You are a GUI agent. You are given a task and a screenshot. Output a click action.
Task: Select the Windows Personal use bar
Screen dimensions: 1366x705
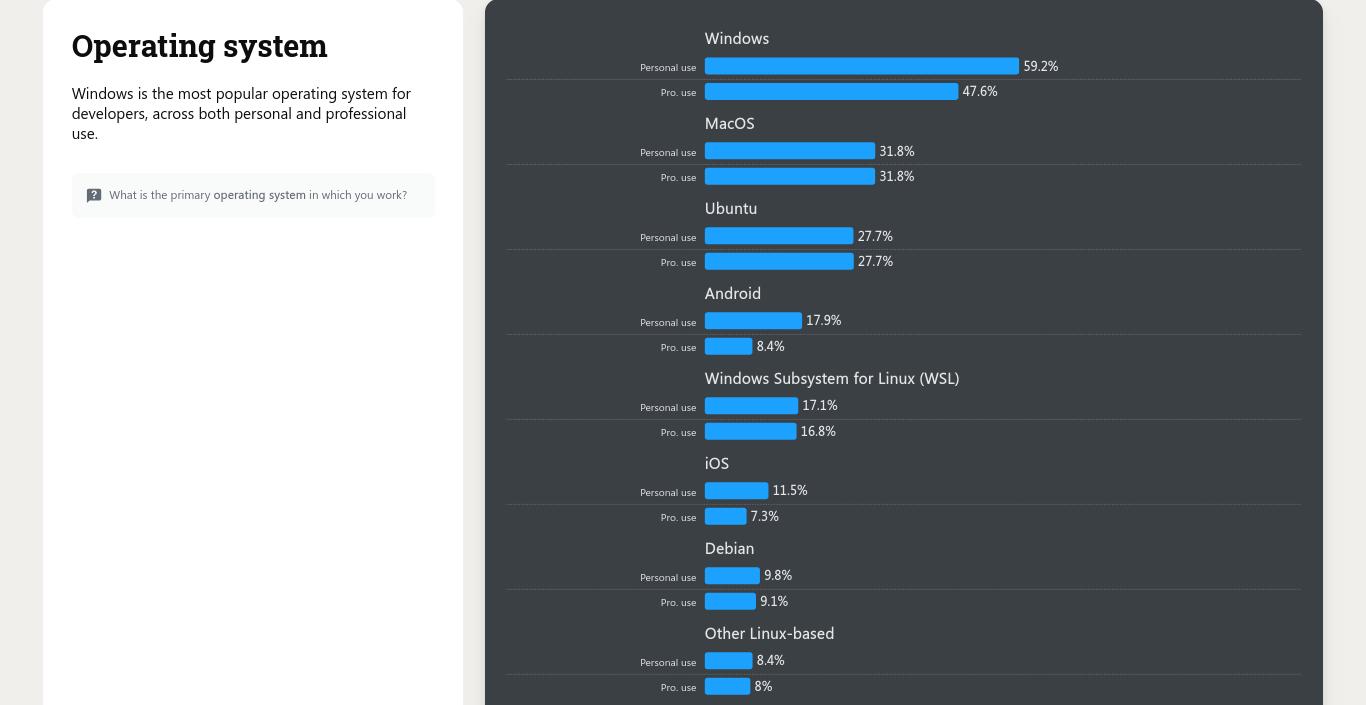tap(860, 66)
